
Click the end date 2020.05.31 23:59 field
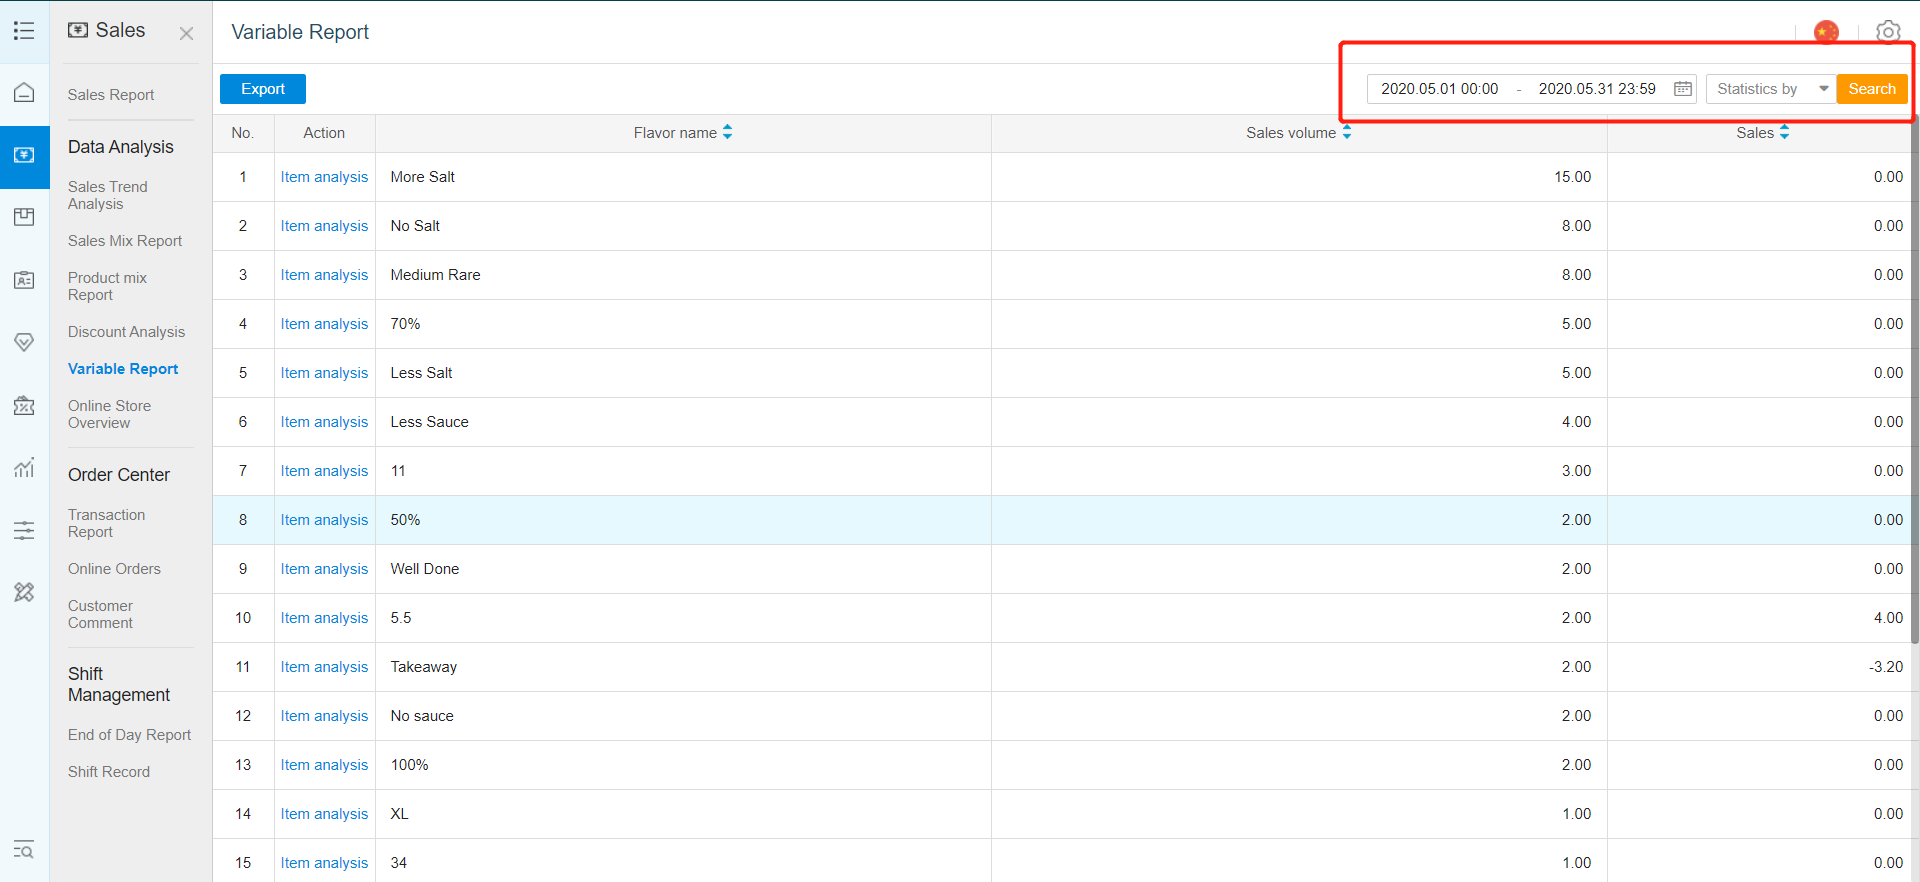[1597, 89]
